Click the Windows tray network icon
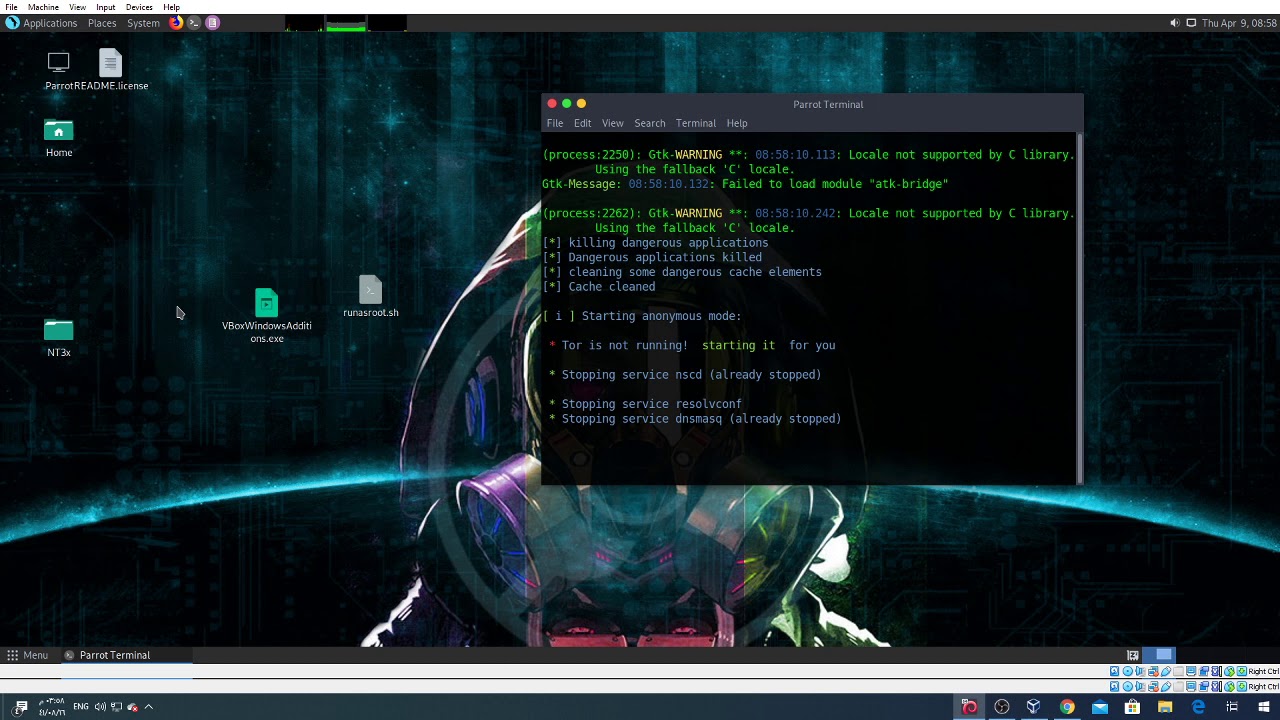Viewport: 1280px width, 720px height. coord(116,707)
